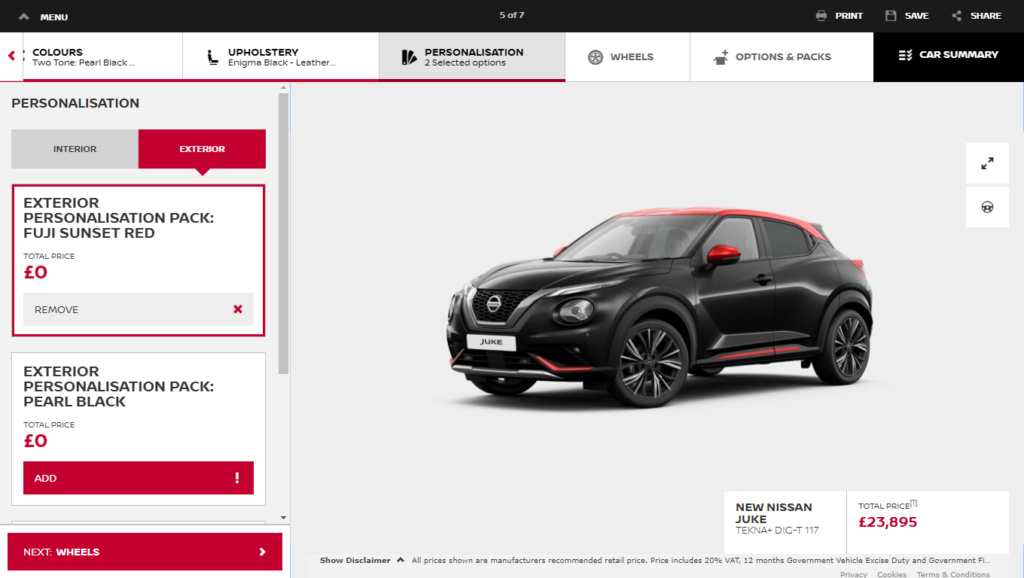Open the Colours step tab
The height and width of the screenshot is (578, 1024).
[x=102, y=57]
